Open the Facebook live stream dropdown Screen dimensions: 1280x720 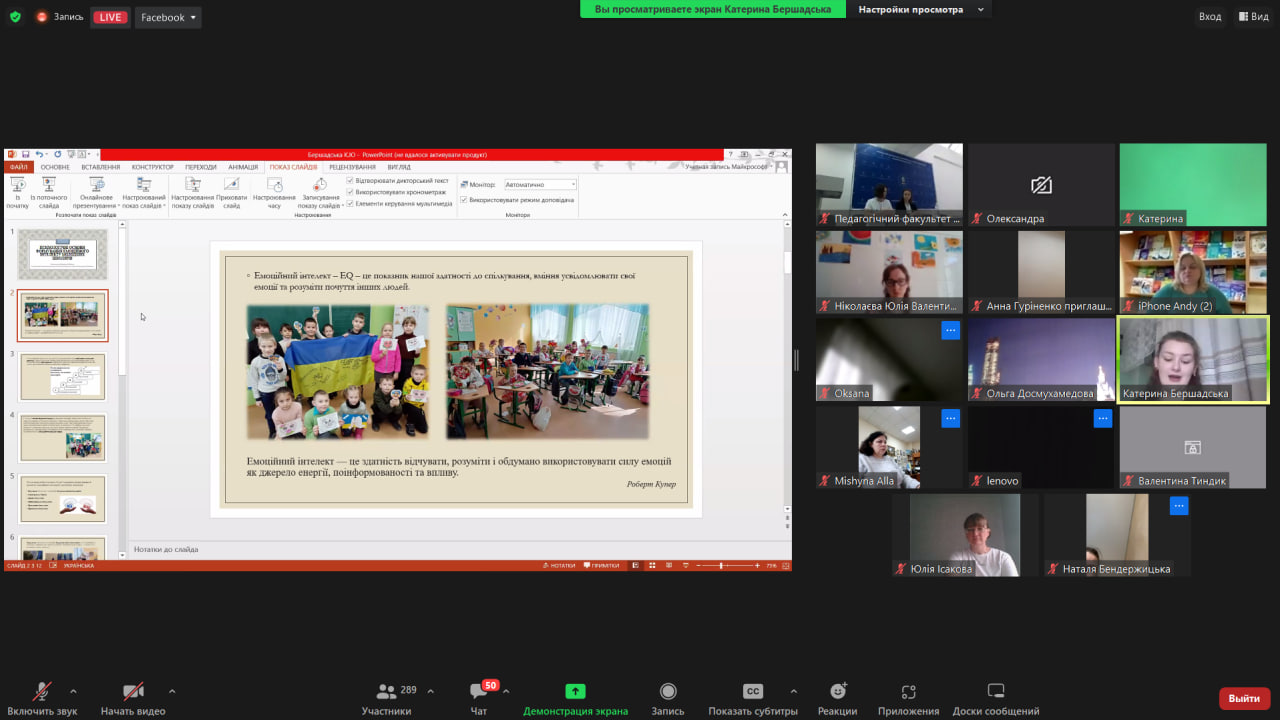click(168, 17)
